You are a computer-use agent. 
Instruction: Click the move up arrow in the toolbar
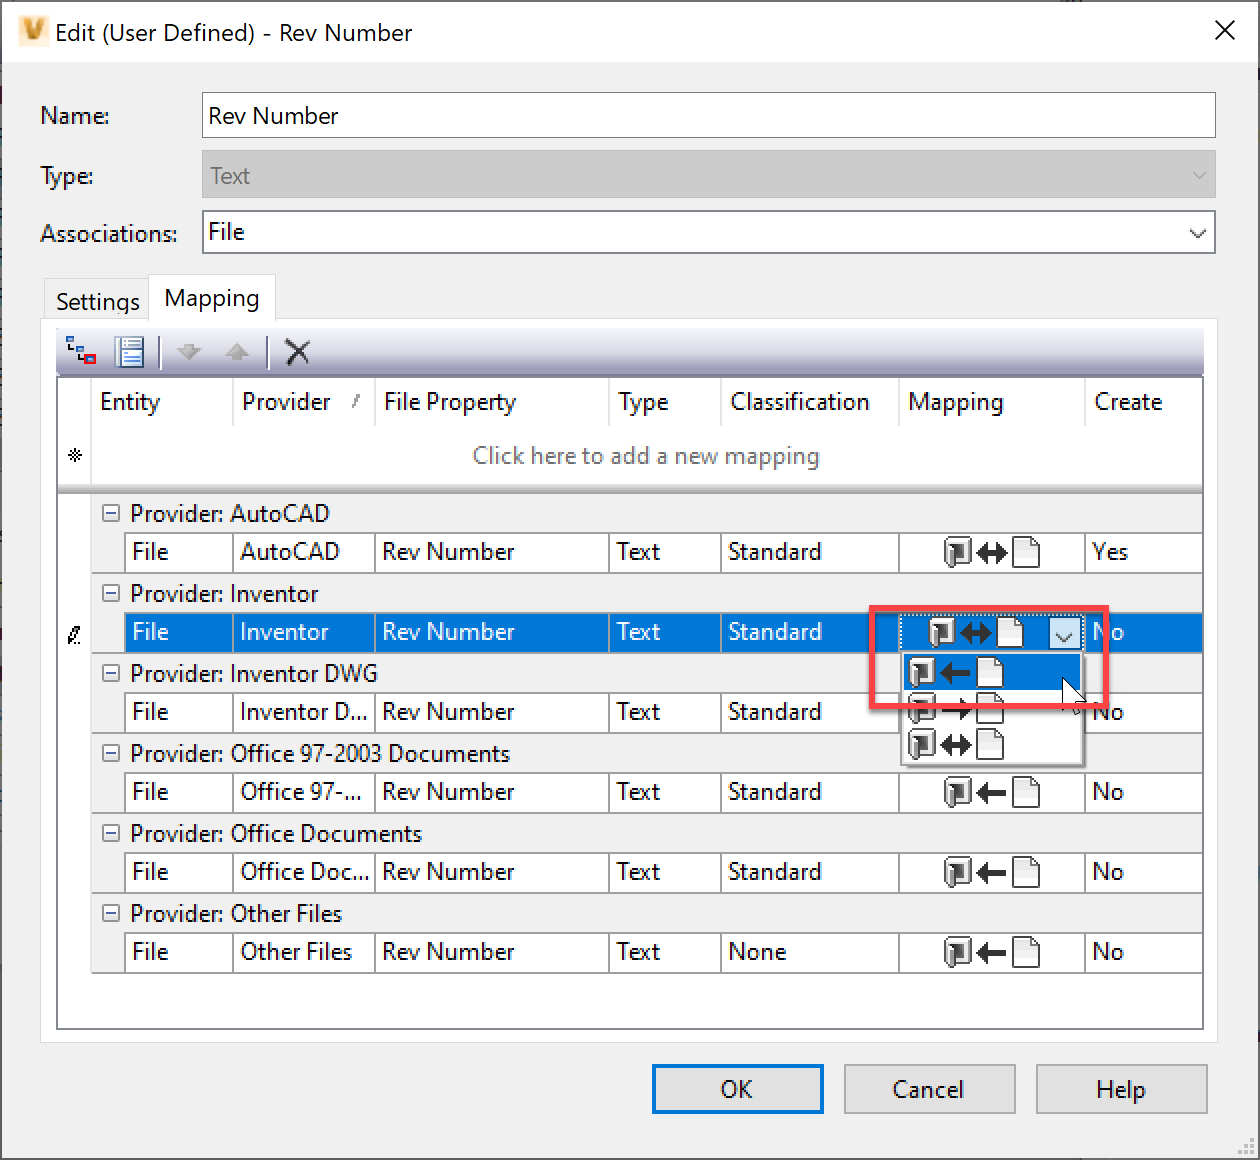point(237,352)
